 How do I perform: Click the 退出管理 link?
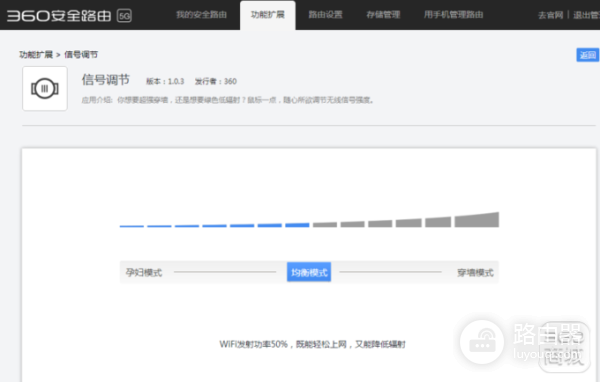pyautogui.click(x=586, y=15)
